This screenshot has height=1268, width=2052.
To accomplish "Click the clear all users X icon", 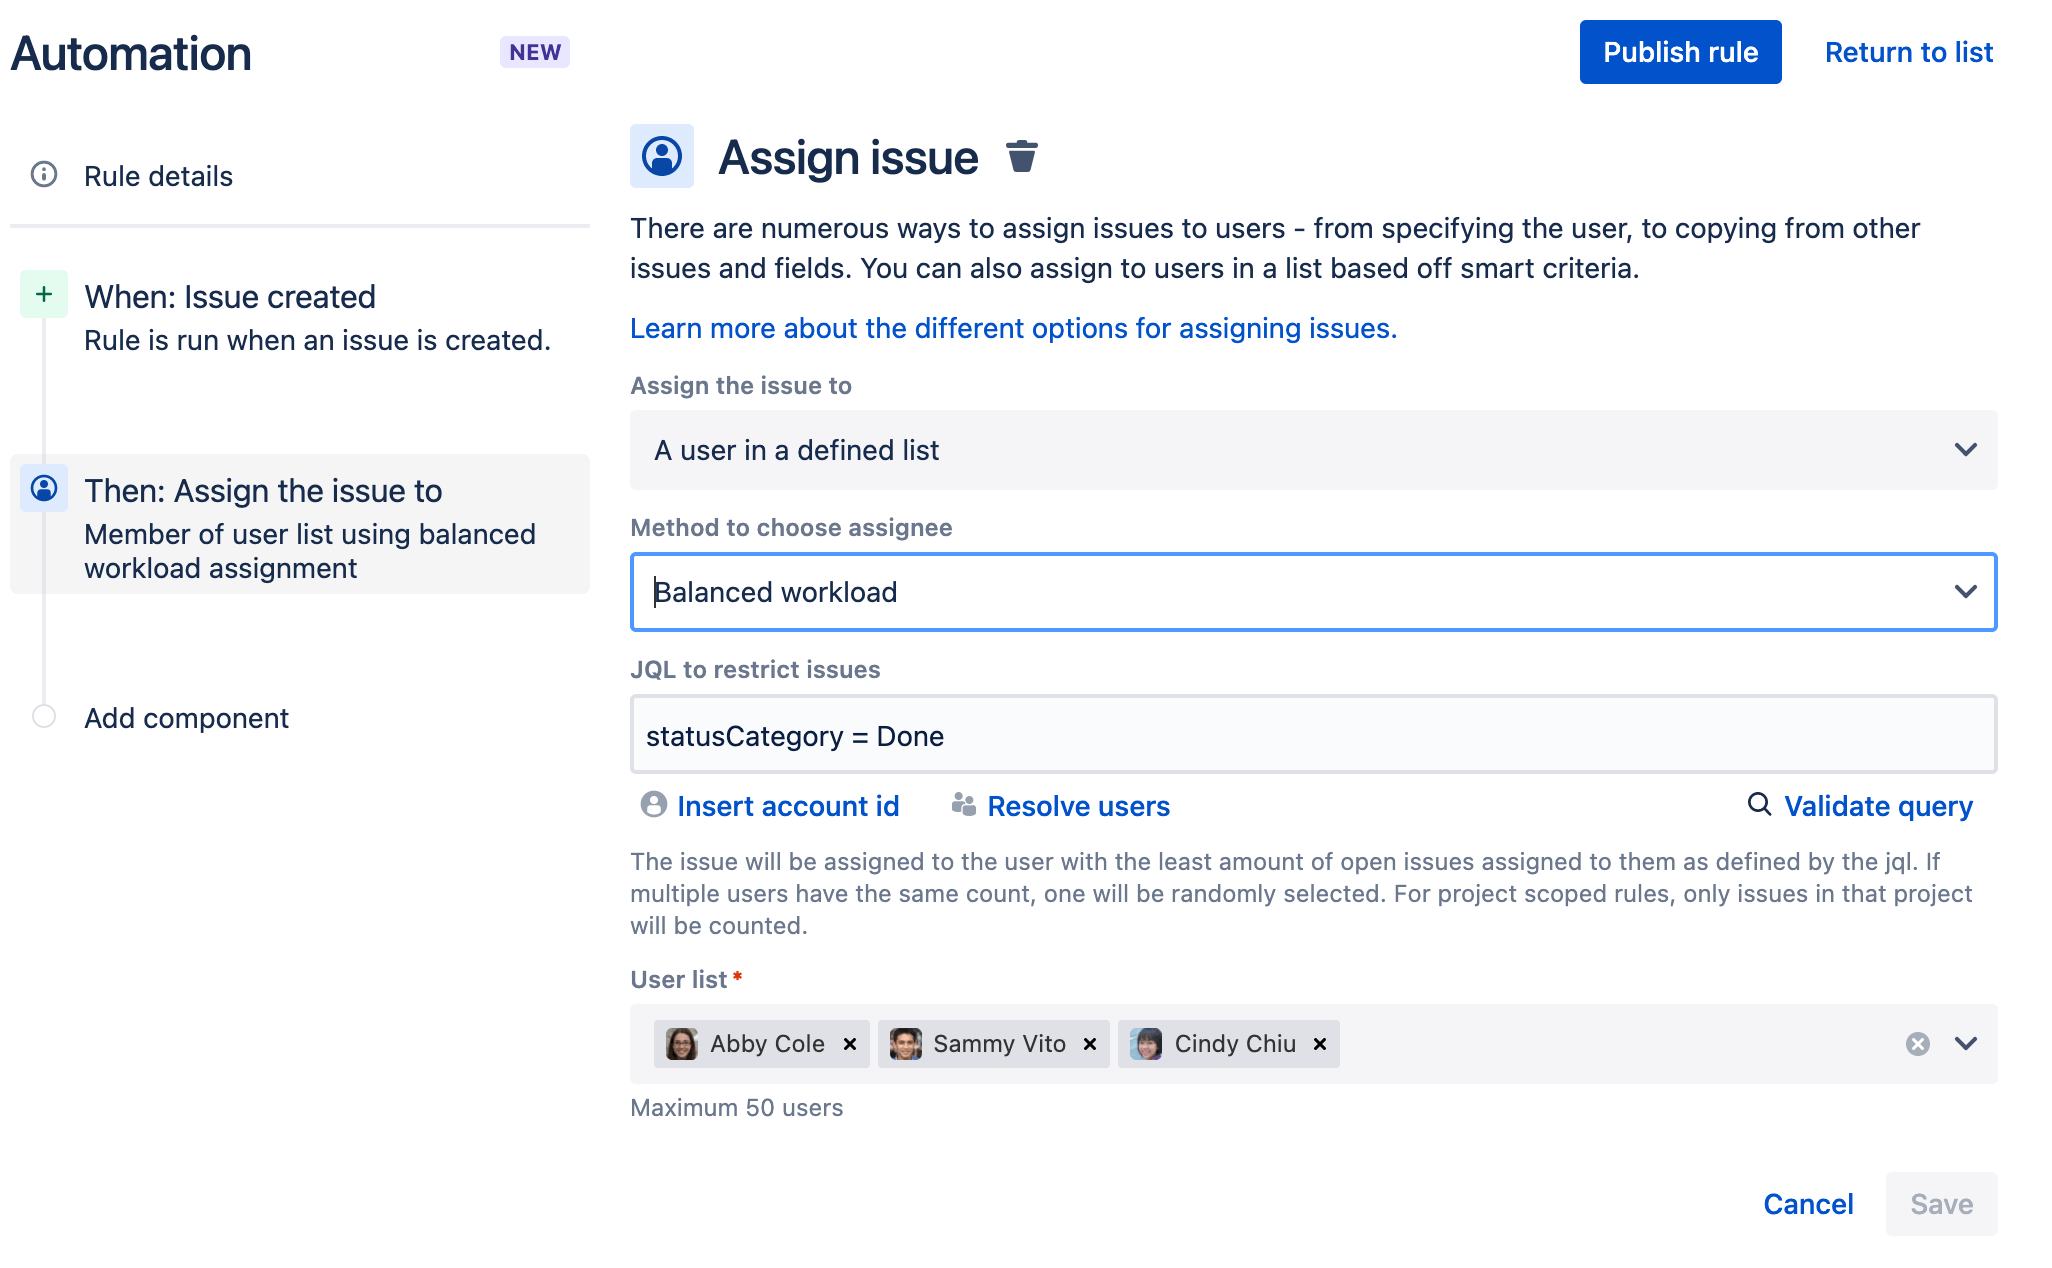I will point(1917,1042).
